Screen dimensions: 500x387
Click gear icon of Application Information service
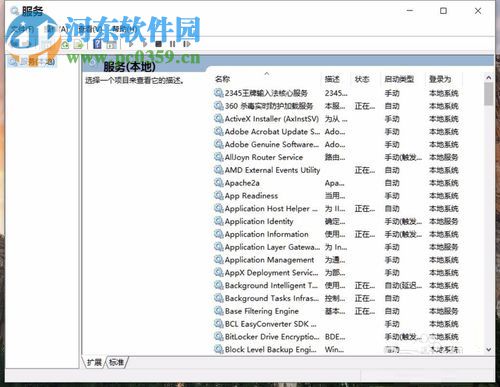219,234
